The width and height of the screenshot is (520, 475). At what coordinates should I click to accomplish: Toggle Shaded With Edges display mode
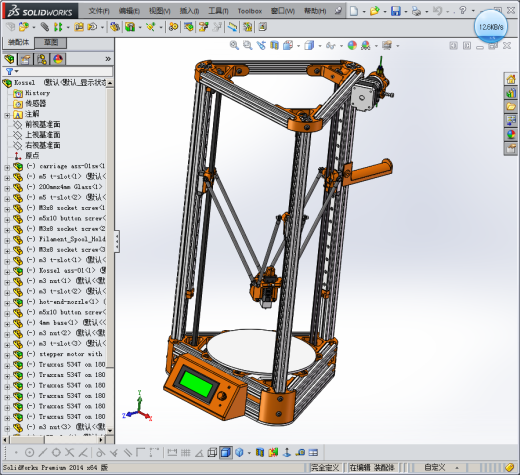click(226, 453)
